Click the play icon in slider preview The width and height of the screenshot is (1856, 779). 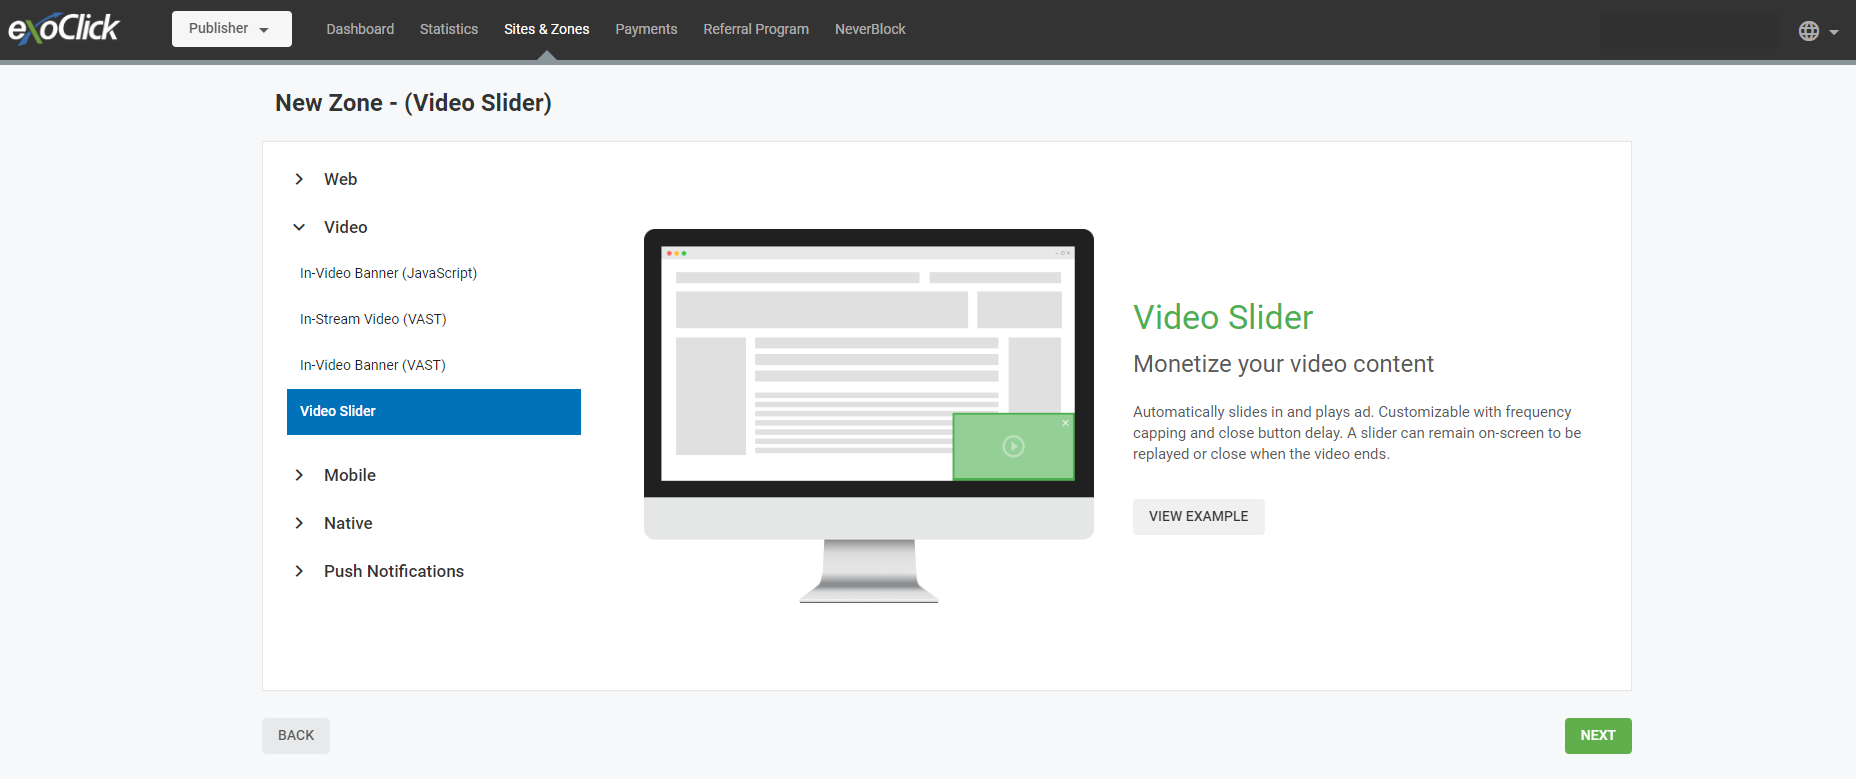coord(1013,446)
